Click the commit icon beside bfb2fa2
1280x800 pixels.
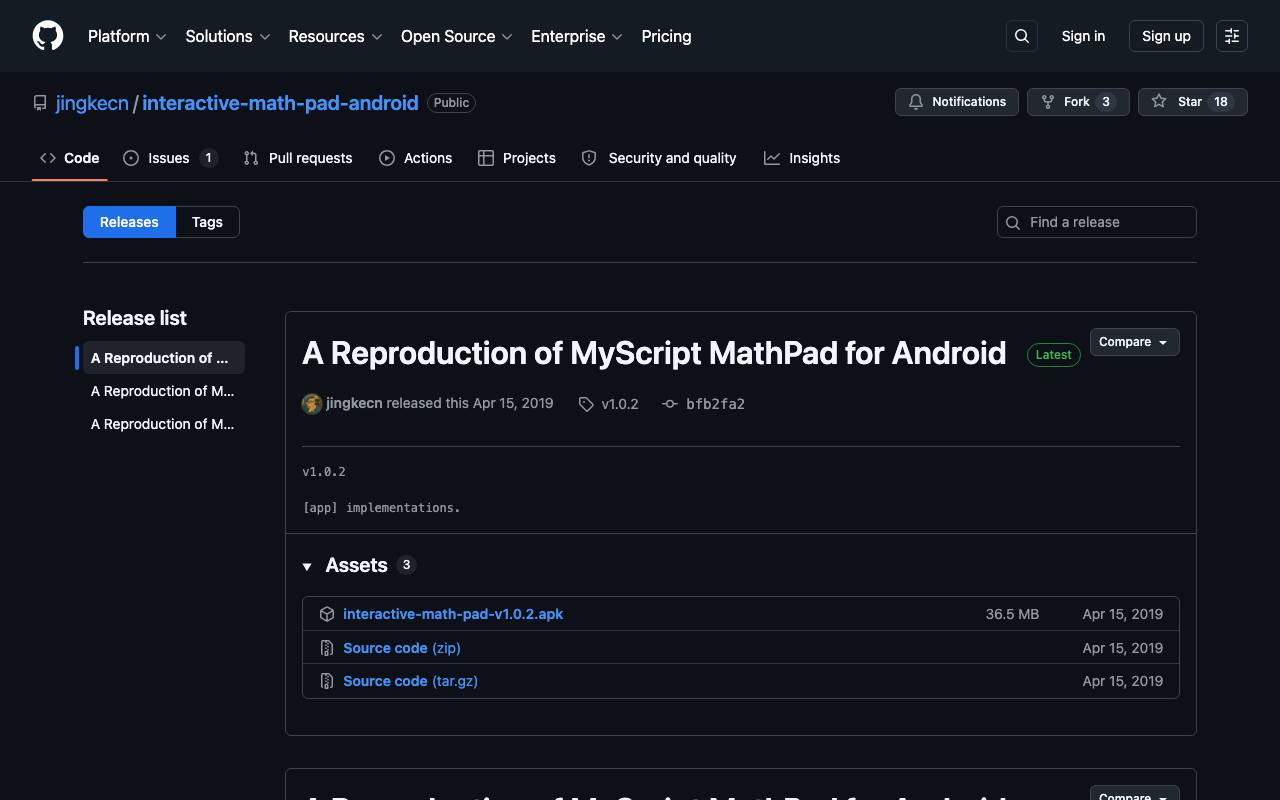point(670,404)
